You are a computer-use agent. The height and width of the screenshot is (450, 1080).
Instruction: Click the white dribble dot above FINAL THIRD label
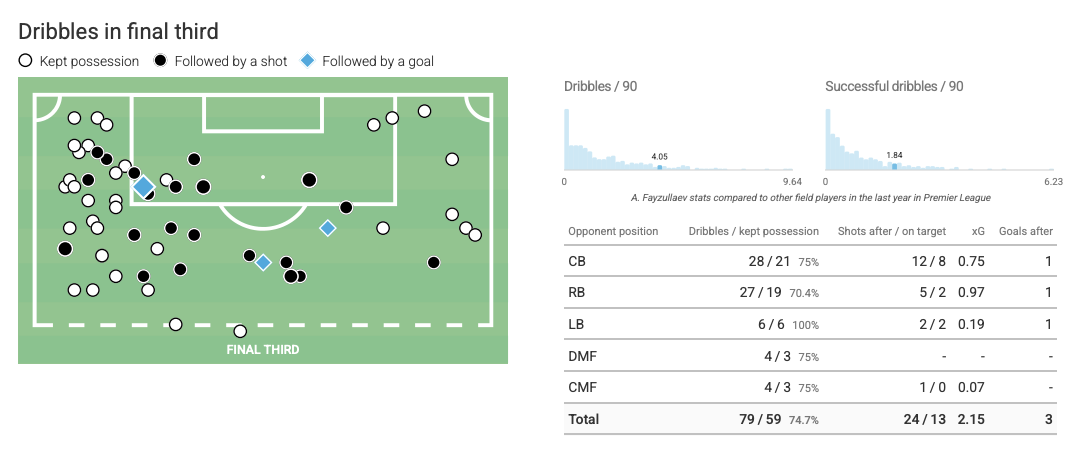[x=240, y=331]
